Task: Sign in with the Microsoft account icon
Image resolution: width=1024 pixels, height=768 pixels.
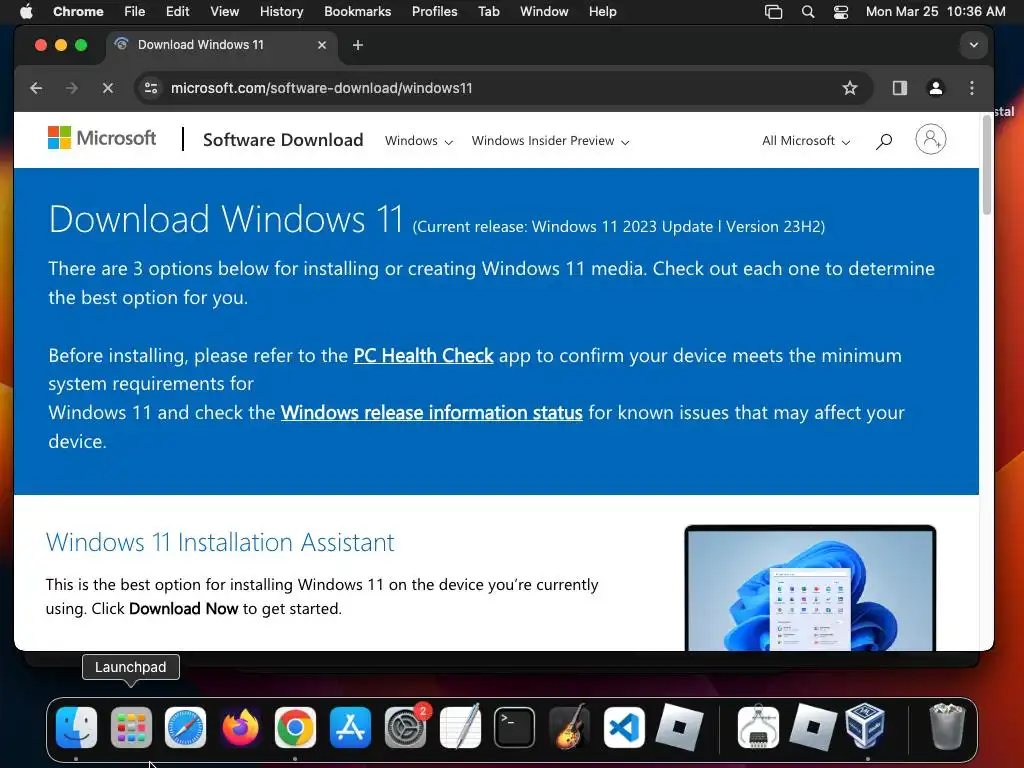Action: pyautogui.click(x=931, y=140)
